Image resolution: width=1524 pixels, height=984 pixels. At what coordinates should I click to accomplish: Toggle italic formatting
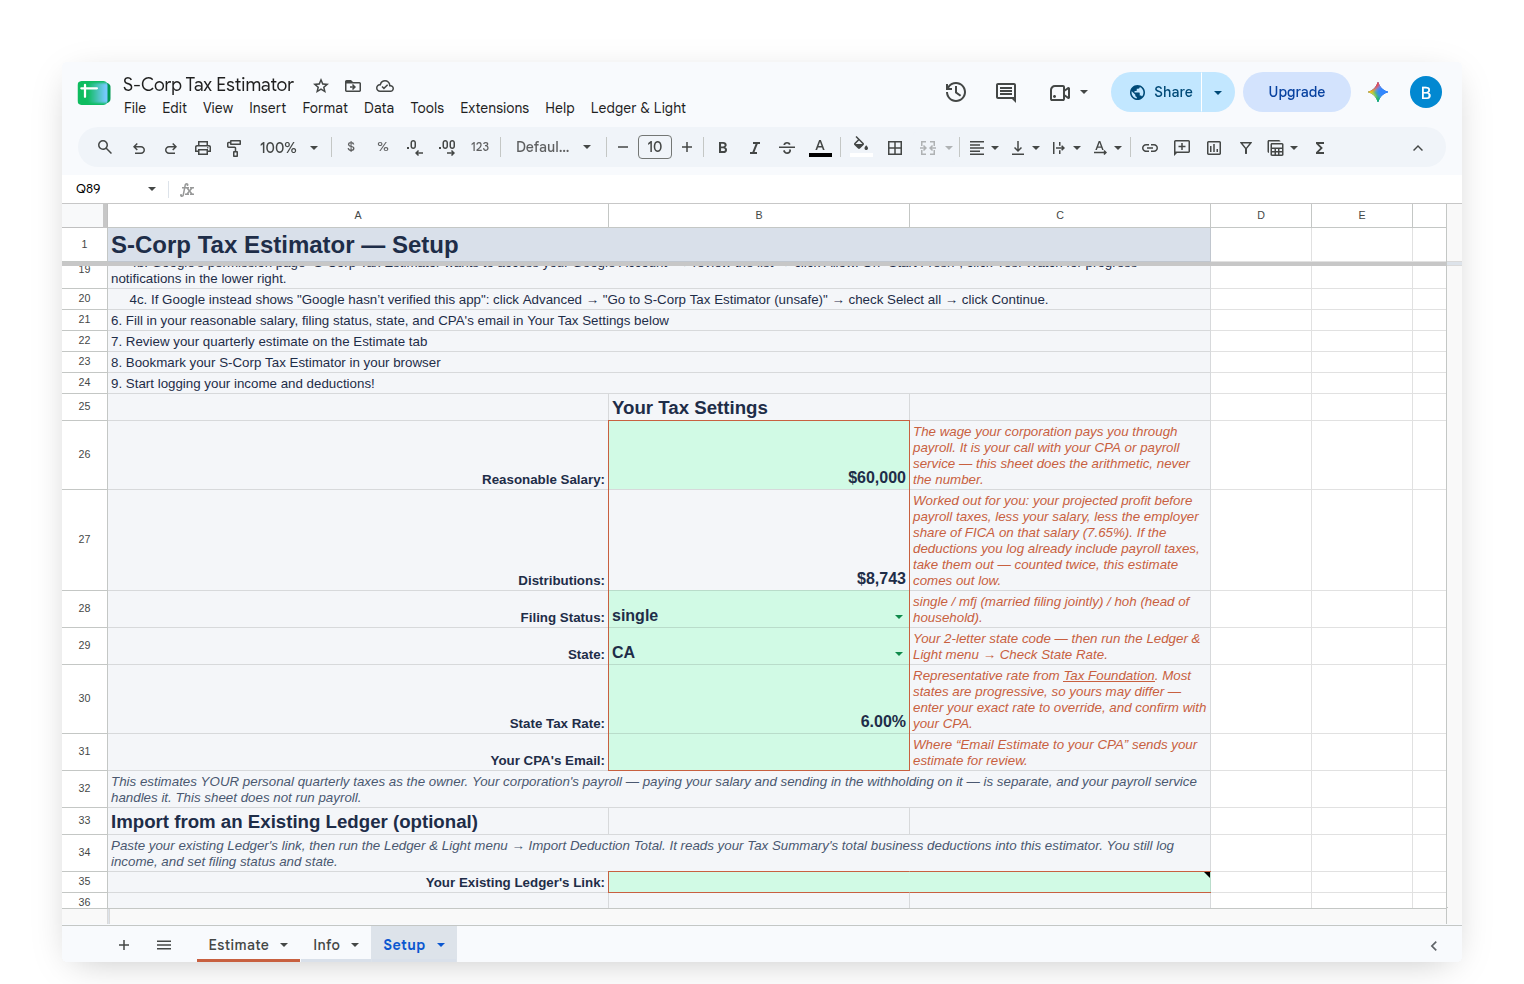755,148
